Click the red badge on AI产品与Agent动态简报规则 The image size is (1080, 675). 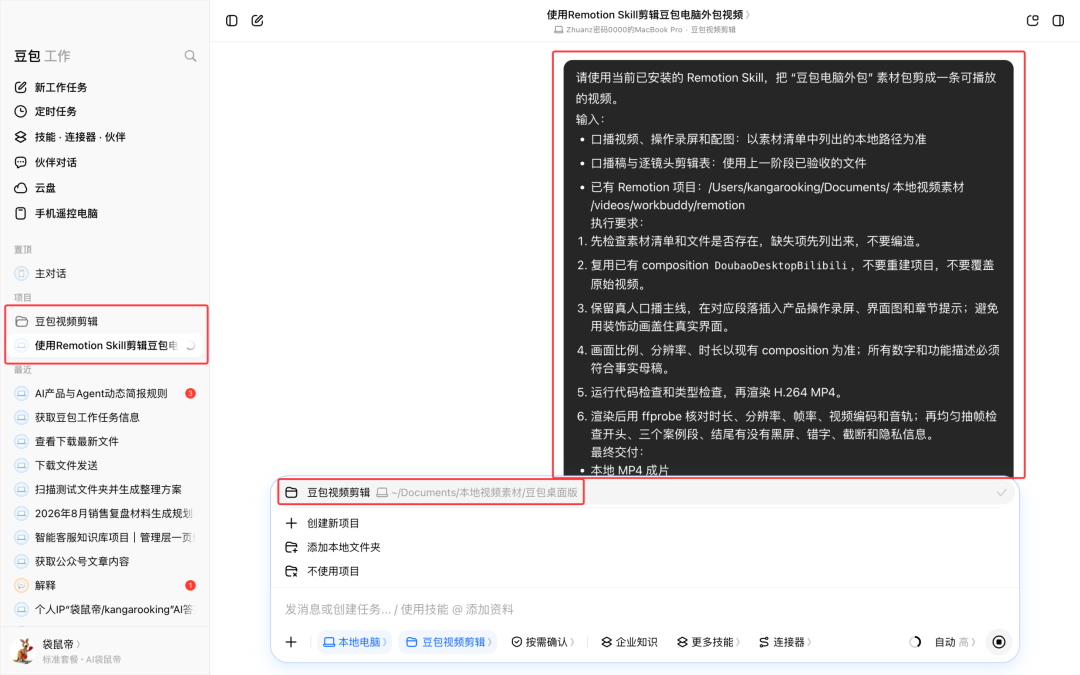(x=191, y=393)
